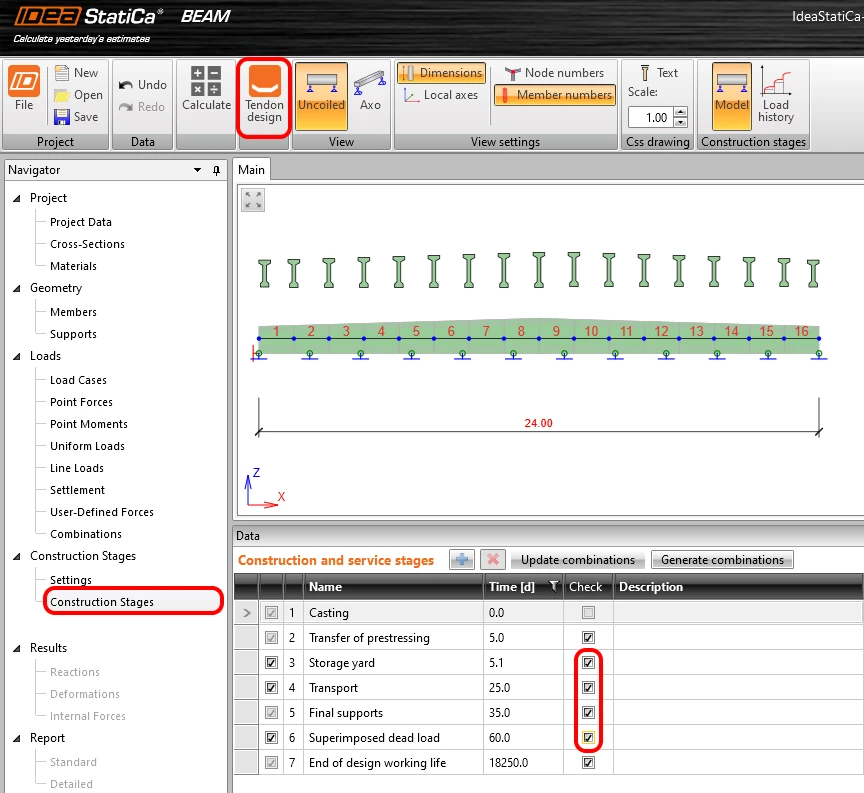
Task: Collapse the Loads tree node
Action: [x=17, y=357]
